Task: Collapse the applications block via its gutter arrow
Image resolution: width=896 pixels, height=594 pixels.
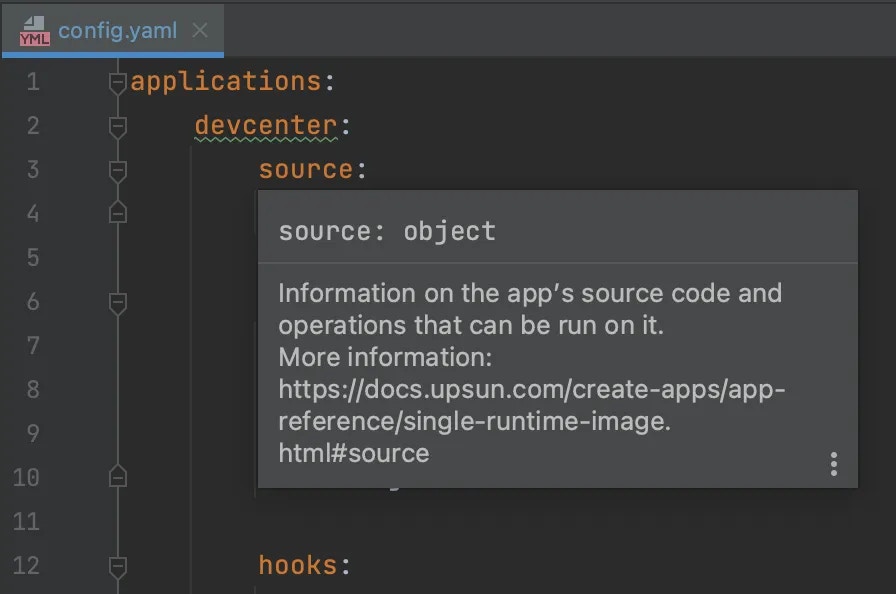Action: [x=117, y=81]
